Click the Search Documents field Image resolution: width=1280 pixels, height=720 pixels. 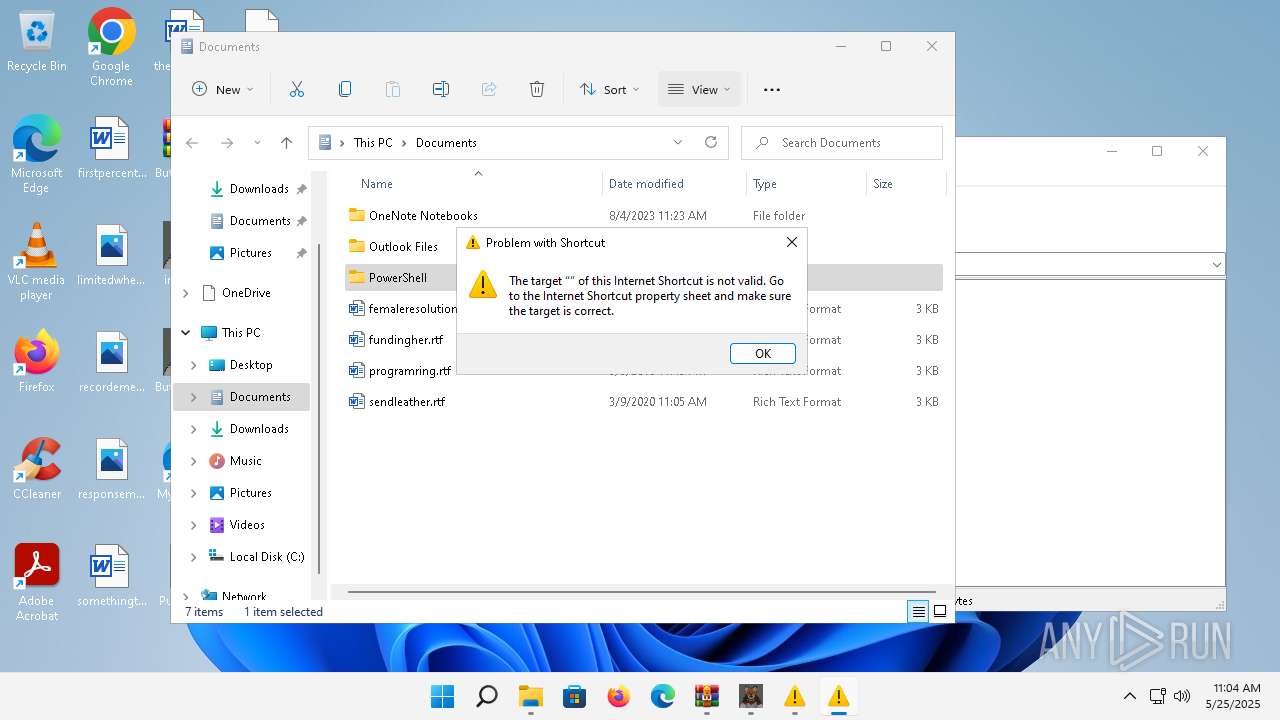(842, 143)
